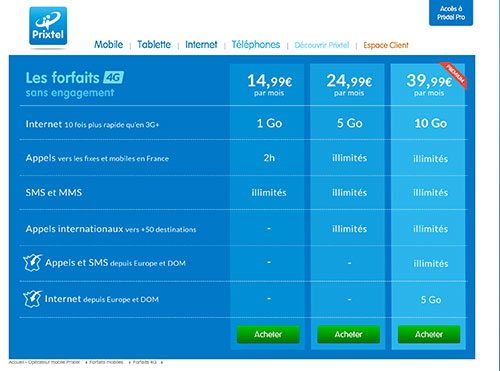Open the Internet menu item

(201, 44)
